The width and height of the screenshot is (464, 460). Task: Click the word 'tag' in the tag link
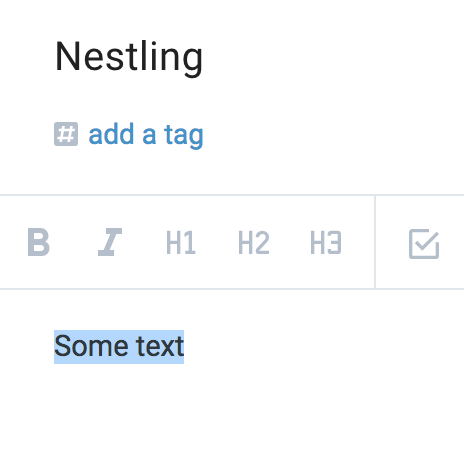[184, 136]
